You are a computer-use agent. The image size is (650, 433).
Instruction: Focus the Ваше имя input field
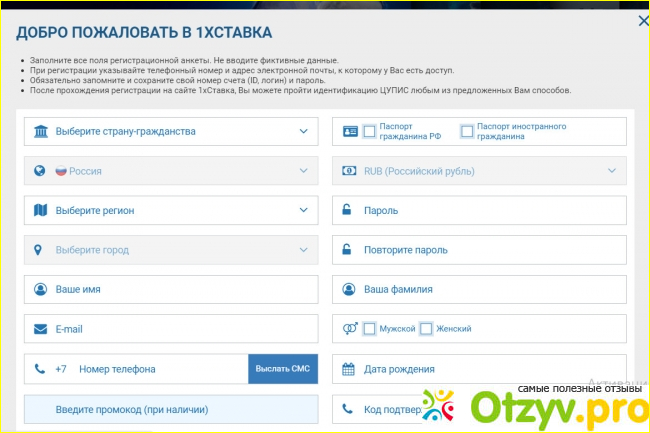[x=180, y=289]
